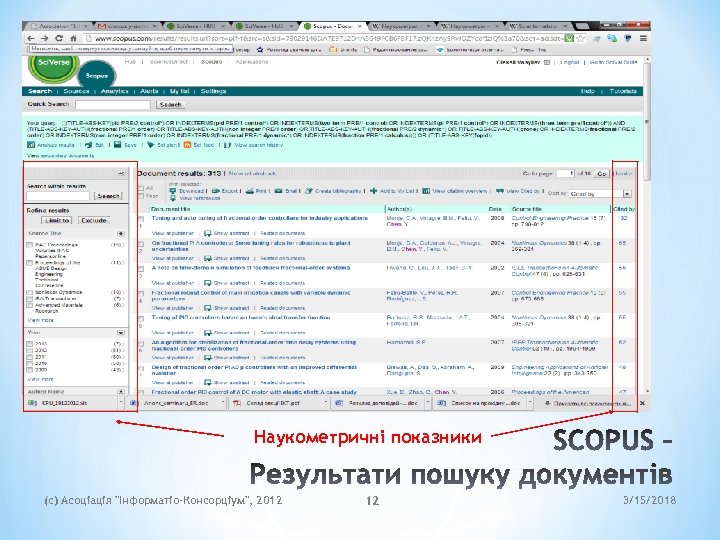
Task: Open the Search tab in Scopus menu
Action: pos(39,91)
